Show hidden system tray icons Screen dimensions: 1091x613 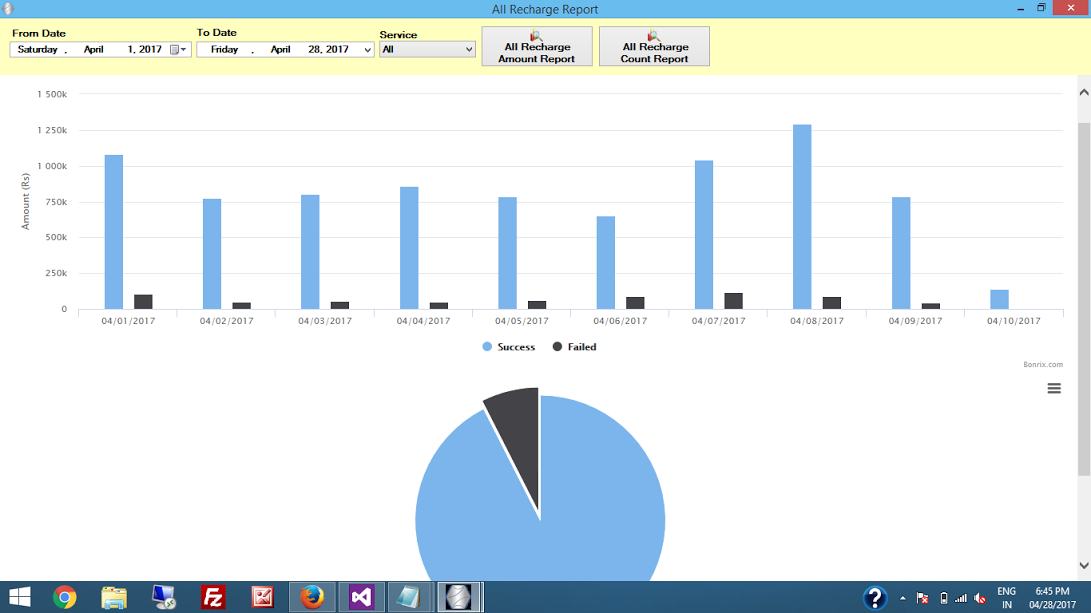[x=903, y=598]
